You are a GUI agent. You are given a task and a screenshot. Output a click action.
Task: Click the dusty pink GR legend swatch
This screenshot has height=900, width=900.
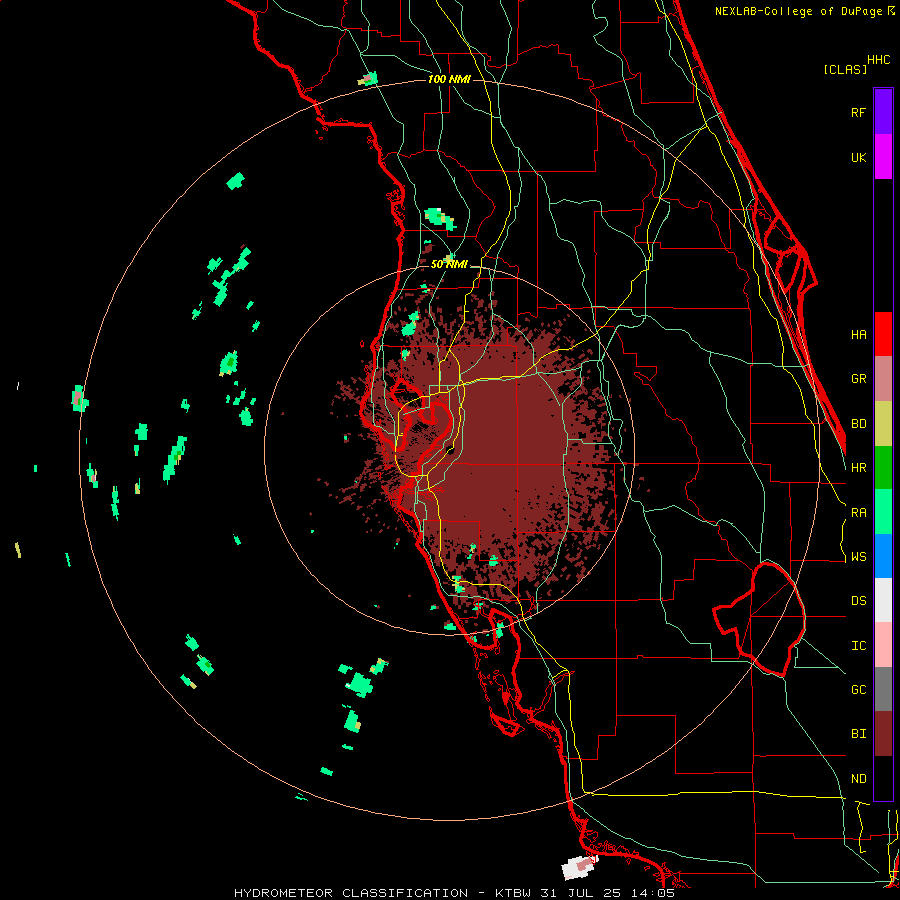[x=883, y=379]
